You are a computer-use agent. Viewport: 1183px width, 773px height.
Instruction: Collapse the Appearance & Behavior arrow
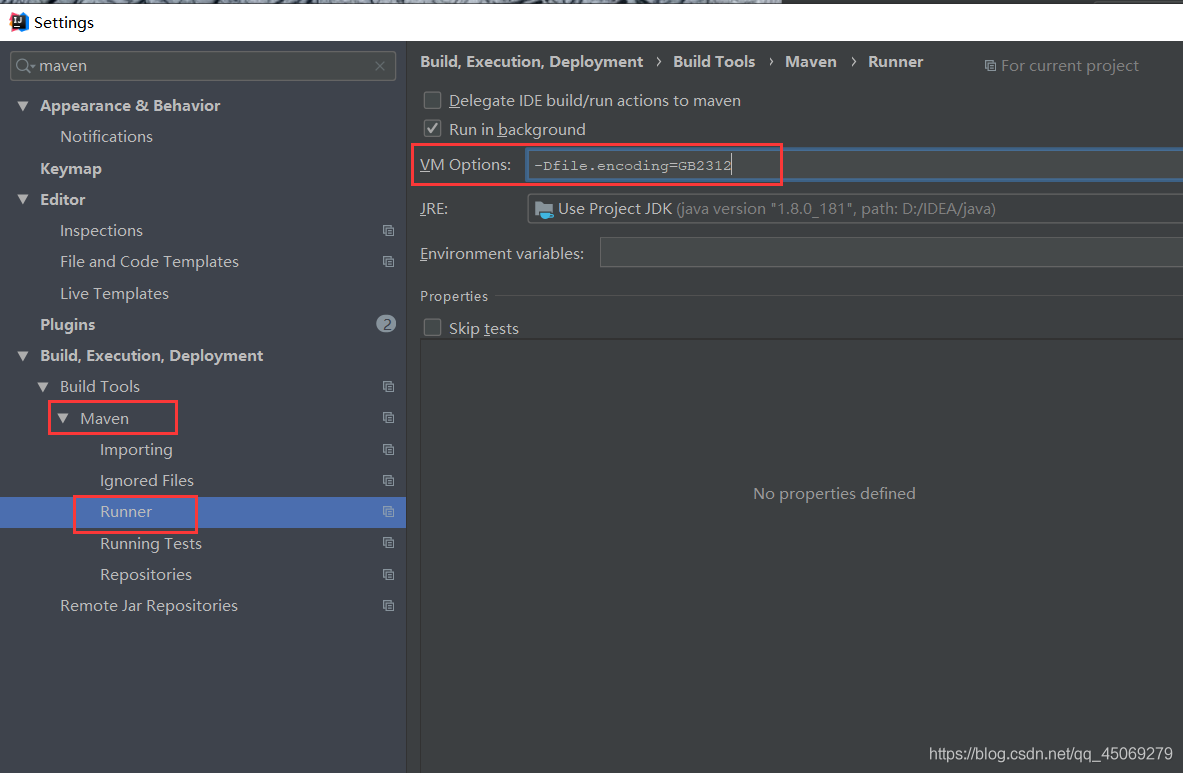tap(23, 106)
